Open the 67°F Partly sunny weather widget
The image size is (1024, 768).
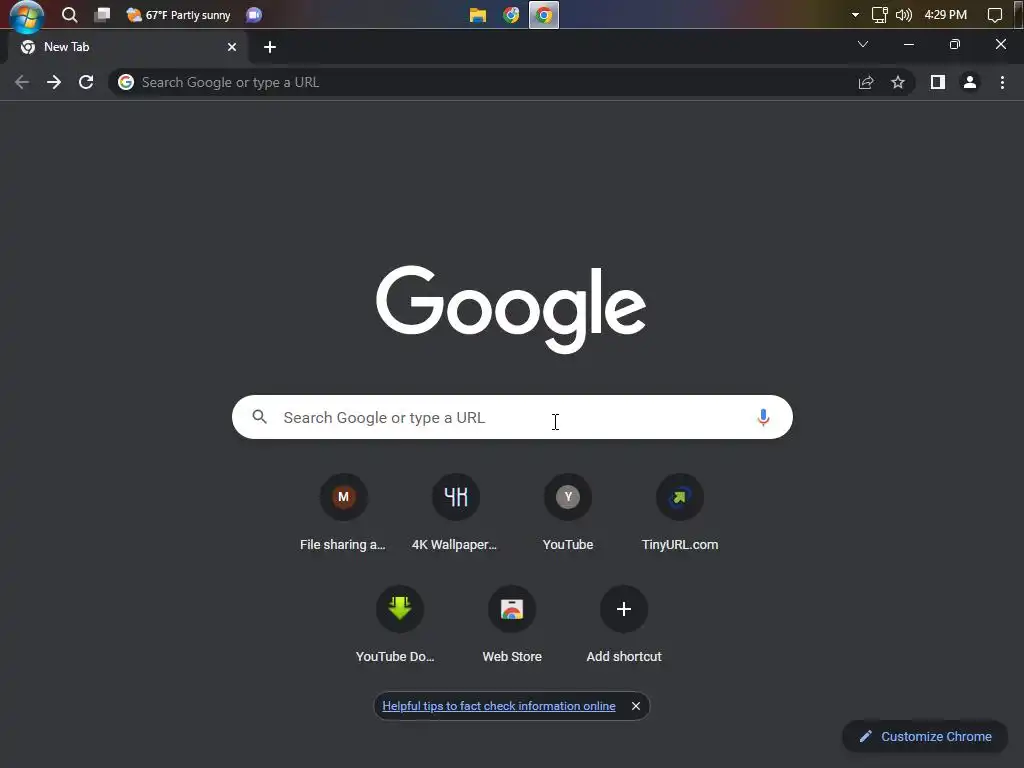pyautogui.click(x=179, y=15)
